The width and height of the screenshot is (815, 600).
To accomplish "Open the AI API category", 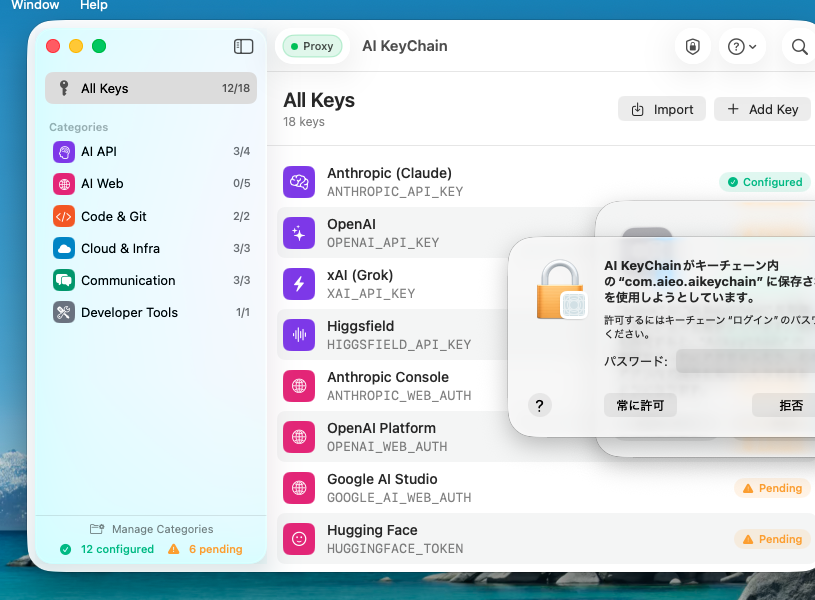I will point(150,152).
